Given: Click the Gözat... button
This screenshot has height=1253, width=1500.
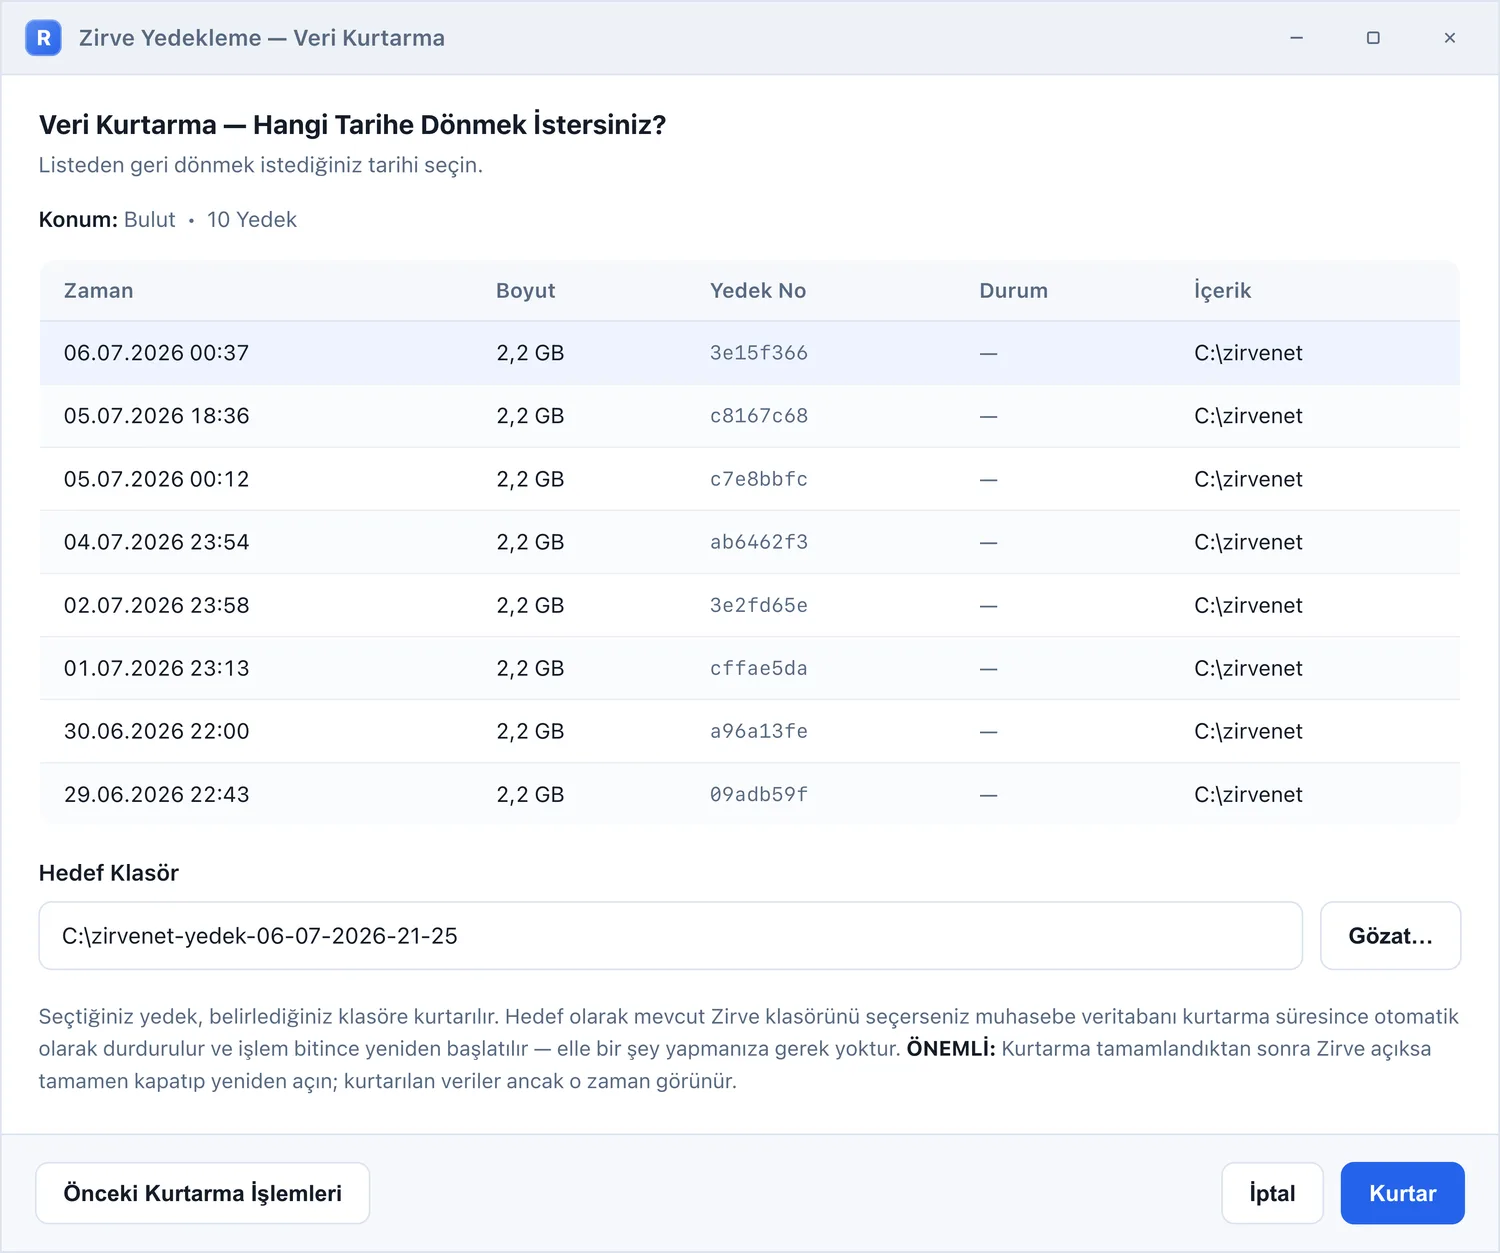Looking at the screenshot, I should 1390,936.
